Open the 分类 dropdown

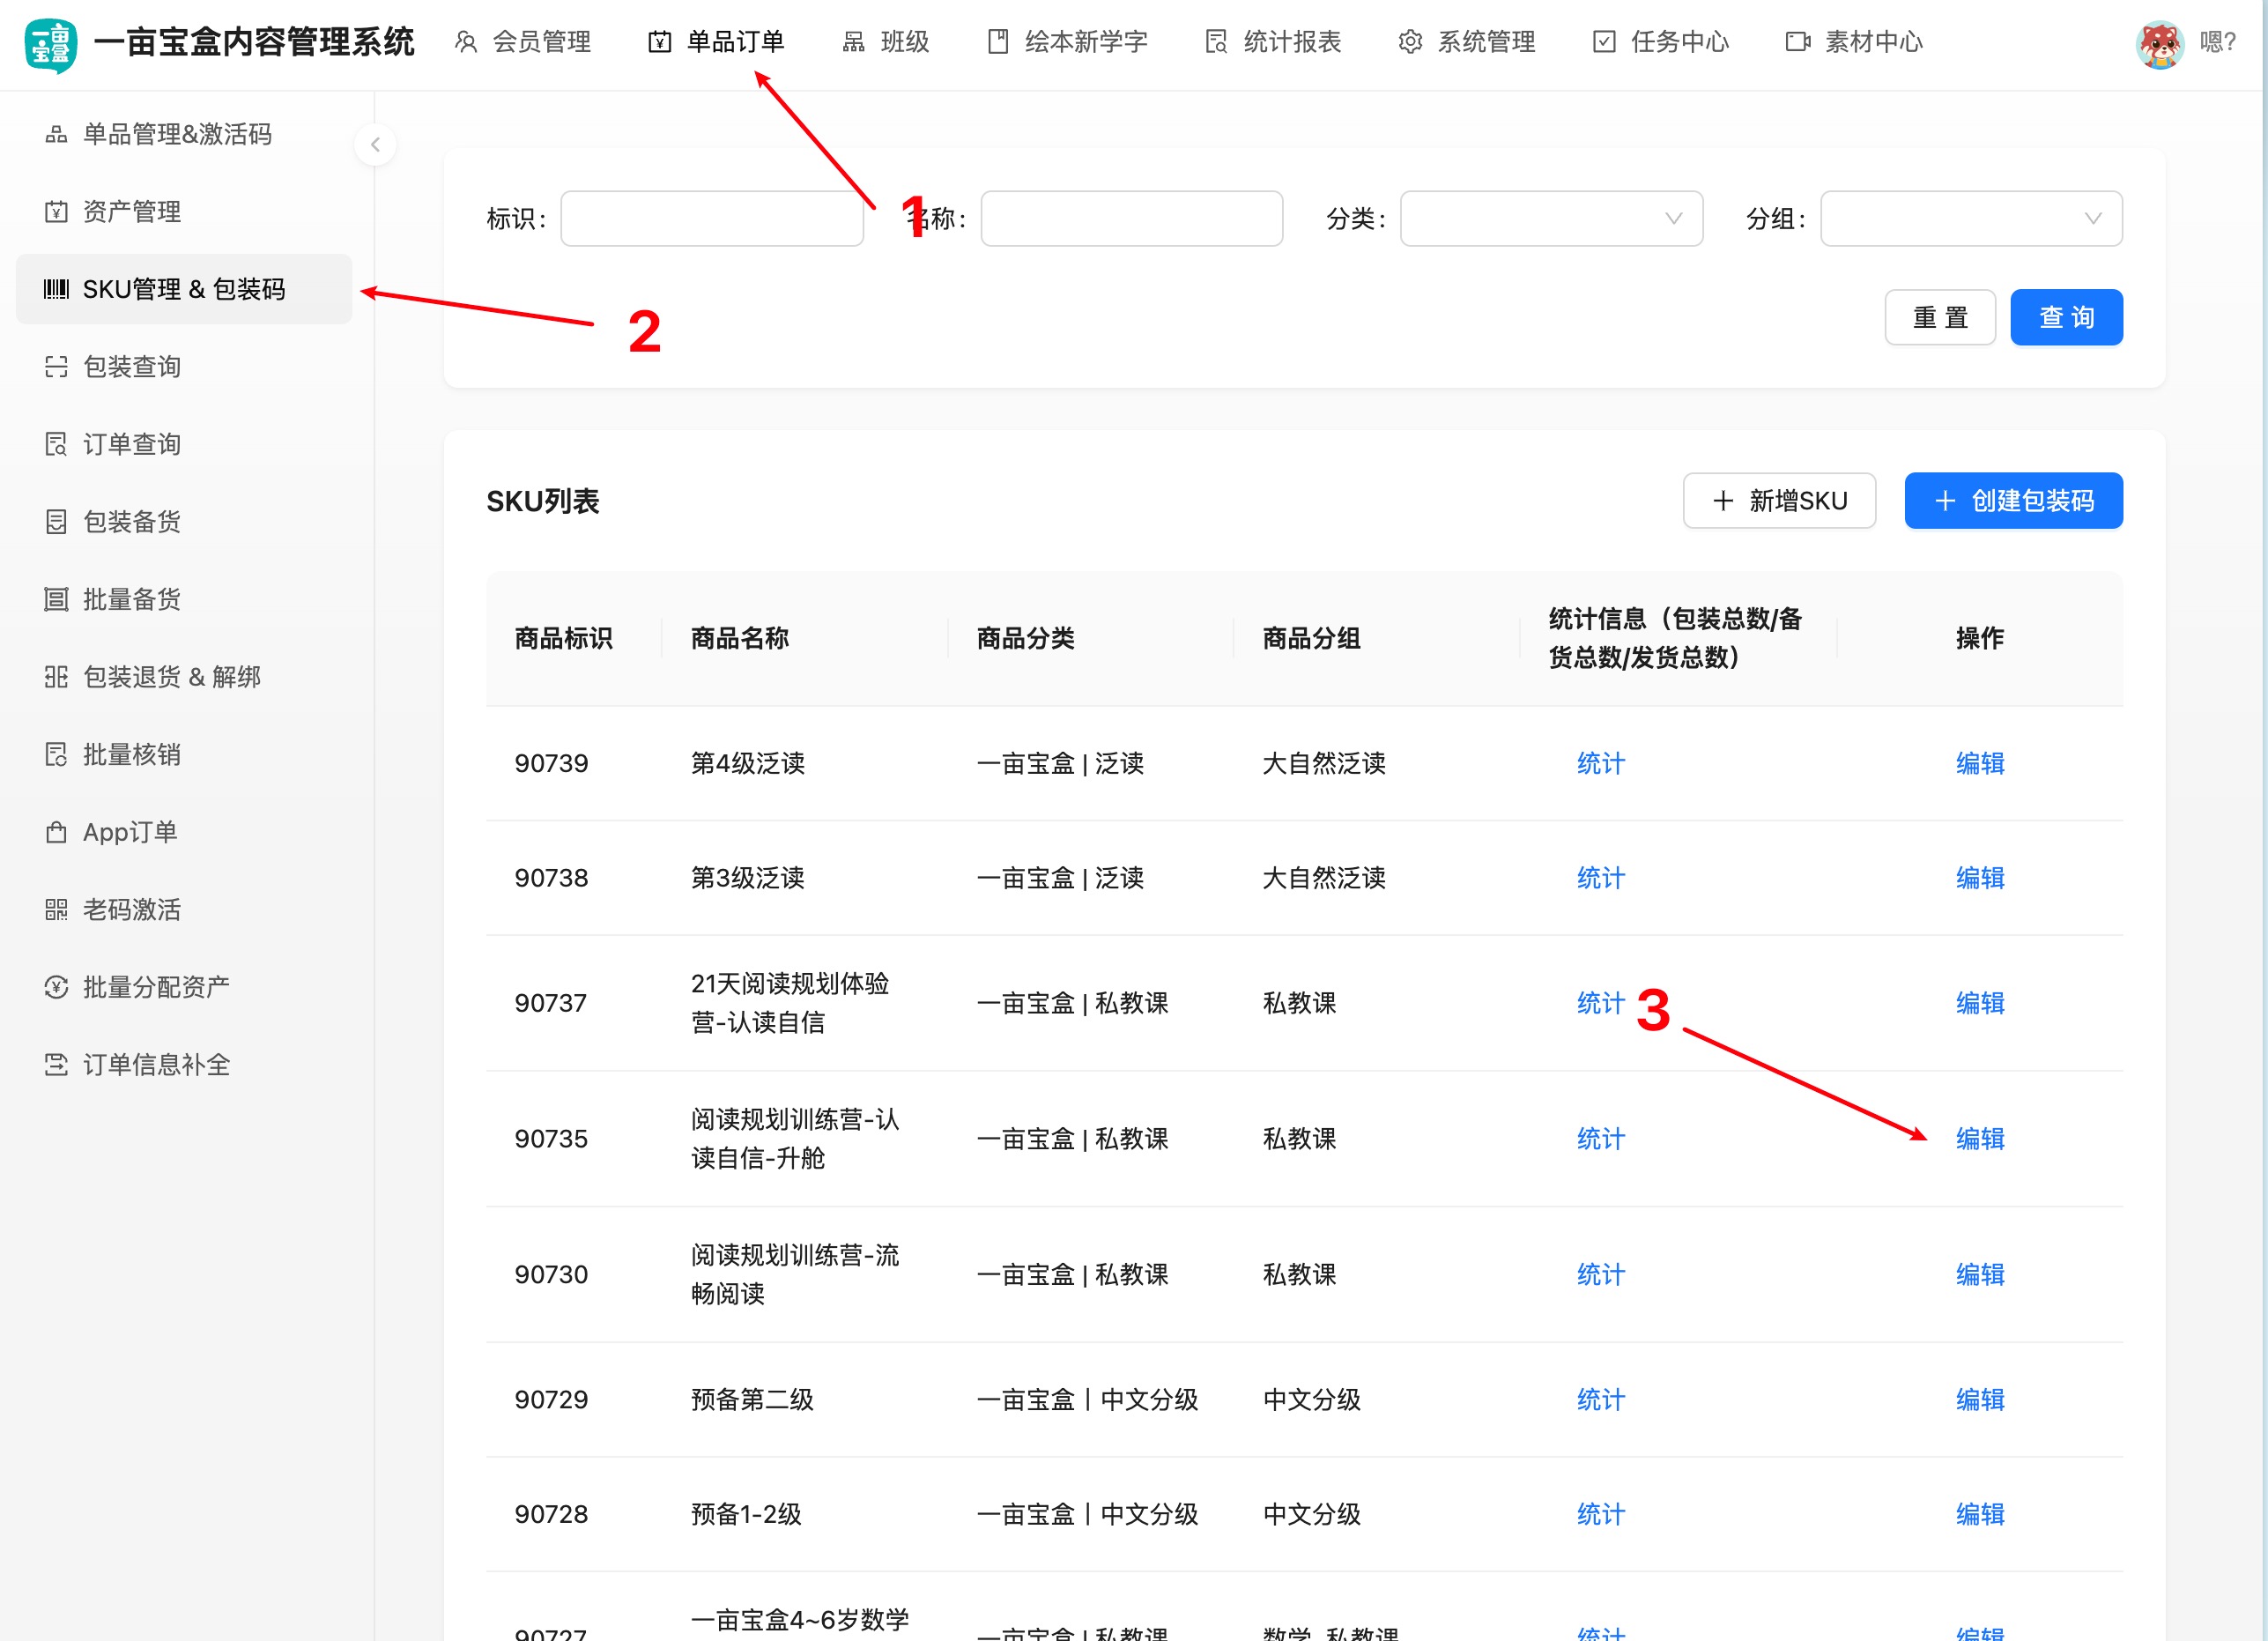coord(1549,218)
